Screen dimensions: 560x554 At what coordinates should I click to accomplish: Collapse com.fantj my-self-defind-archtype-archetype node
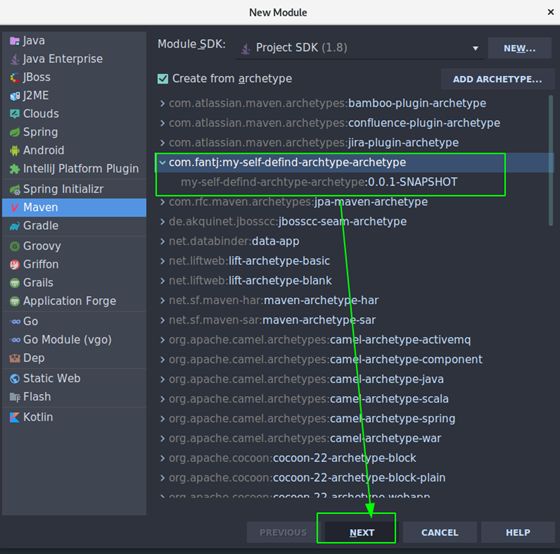(162, 163)
